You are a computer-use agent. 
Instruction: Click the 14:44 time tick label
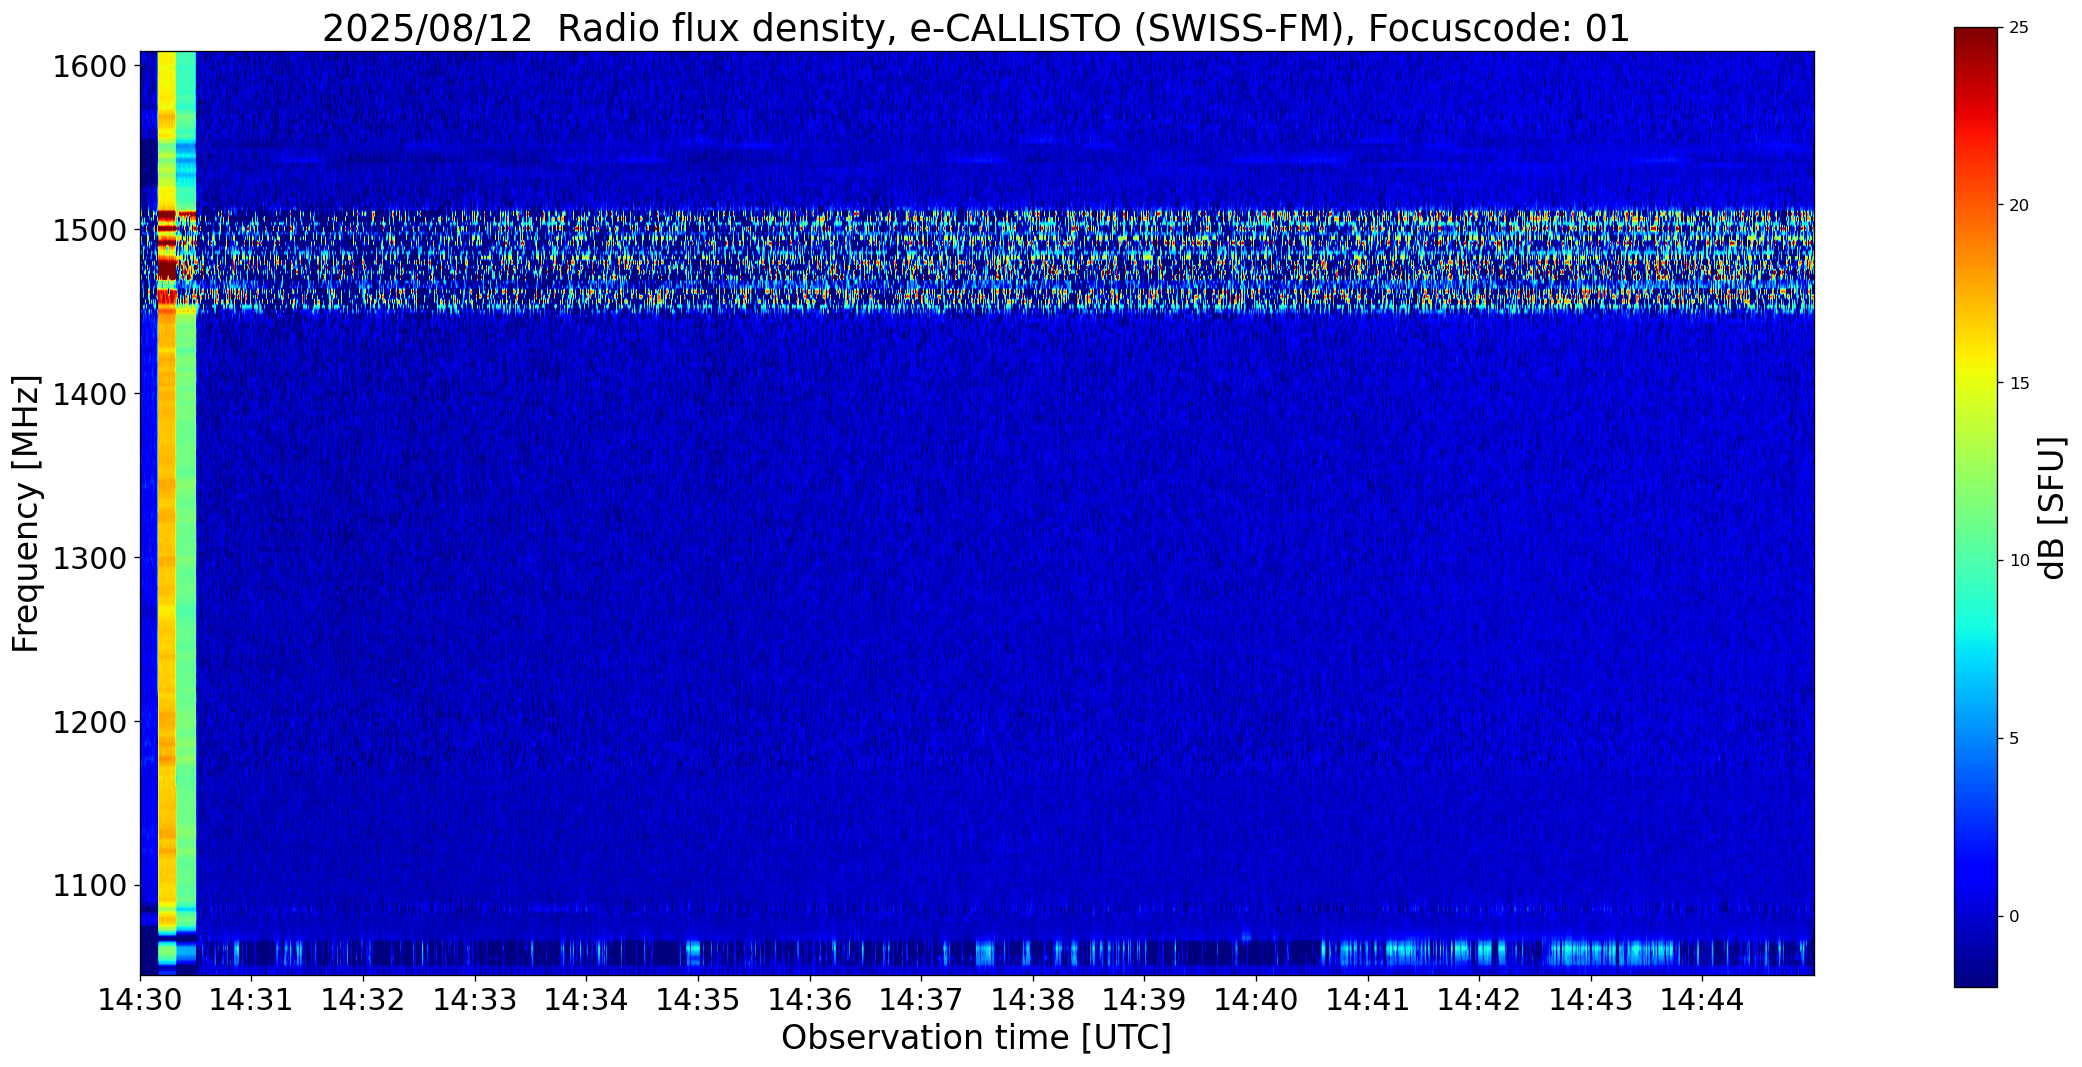tap(1703, 999)
